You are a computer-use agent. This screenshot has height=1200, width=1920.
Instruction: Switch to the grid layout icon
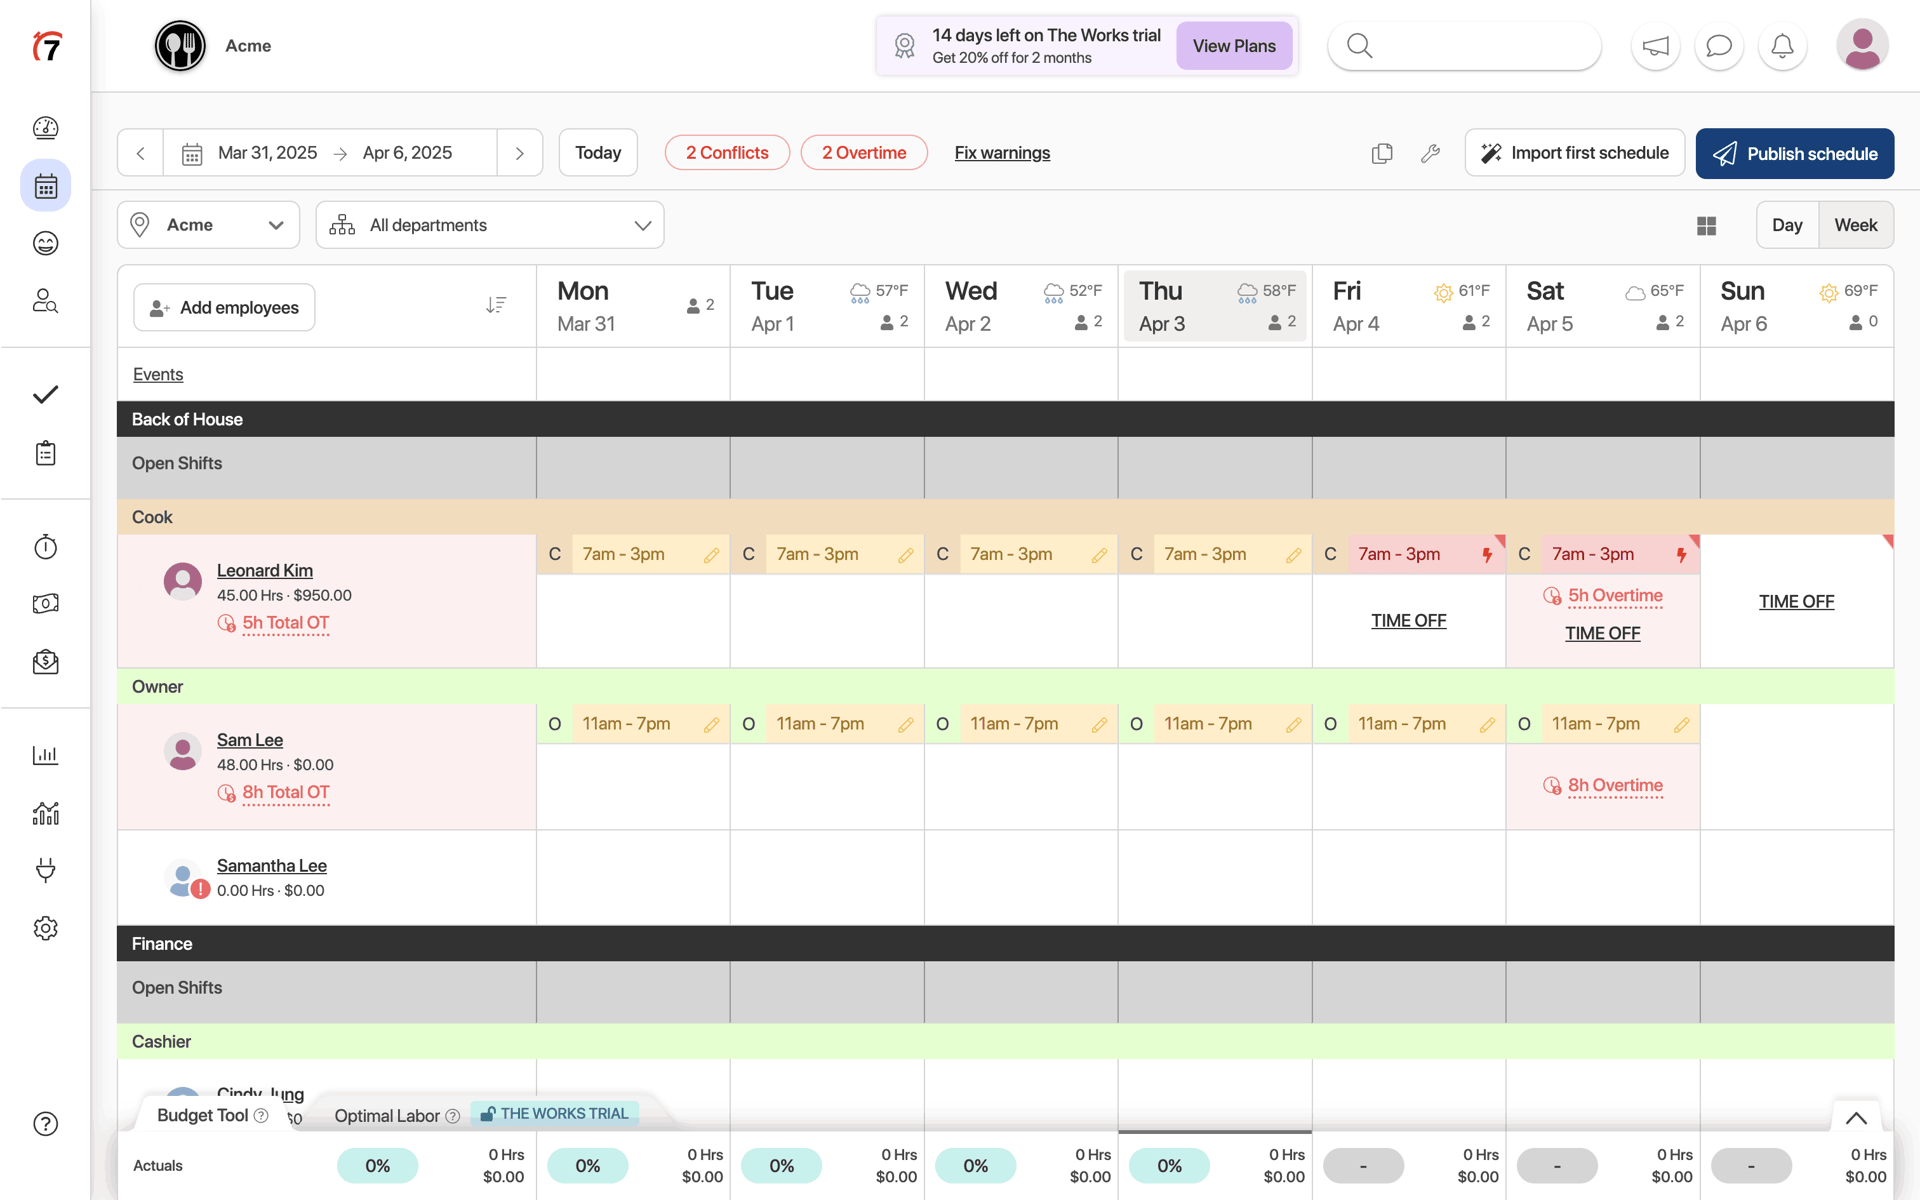pos(1707,226)
